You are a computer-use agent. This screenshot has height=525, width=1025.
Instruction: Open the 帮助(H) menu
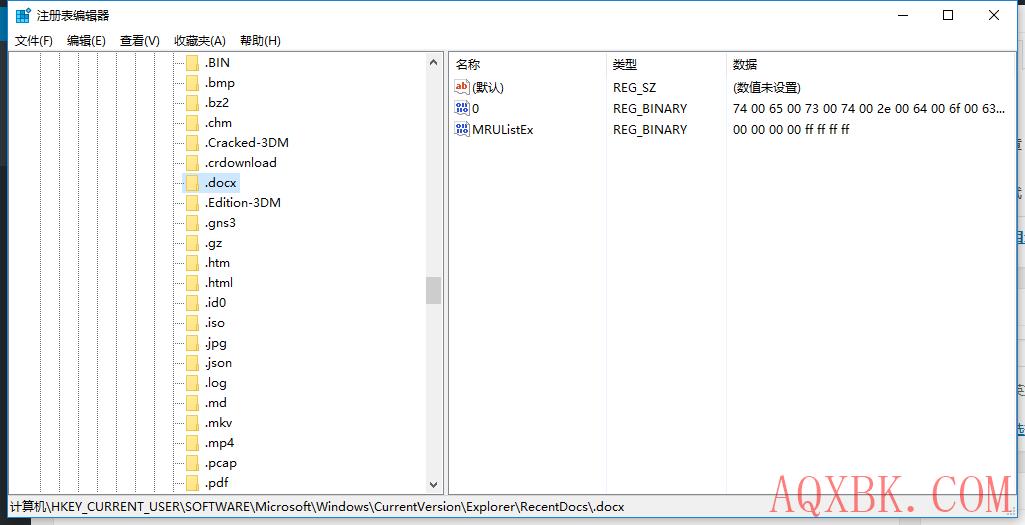coord(260,41)
